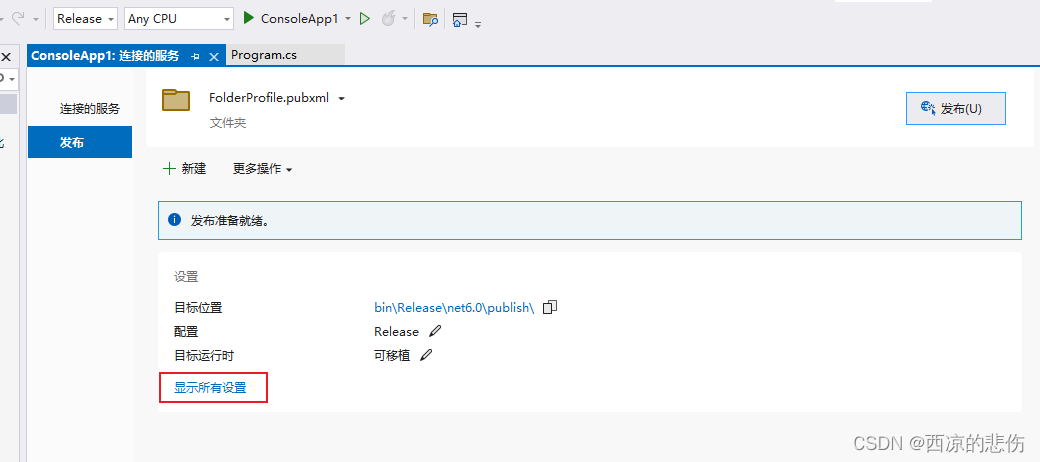This screenshot has height=462, width=1040.
Task: Open the bin\Release\net6.0\publish\ path link
Action: [454, 307]
